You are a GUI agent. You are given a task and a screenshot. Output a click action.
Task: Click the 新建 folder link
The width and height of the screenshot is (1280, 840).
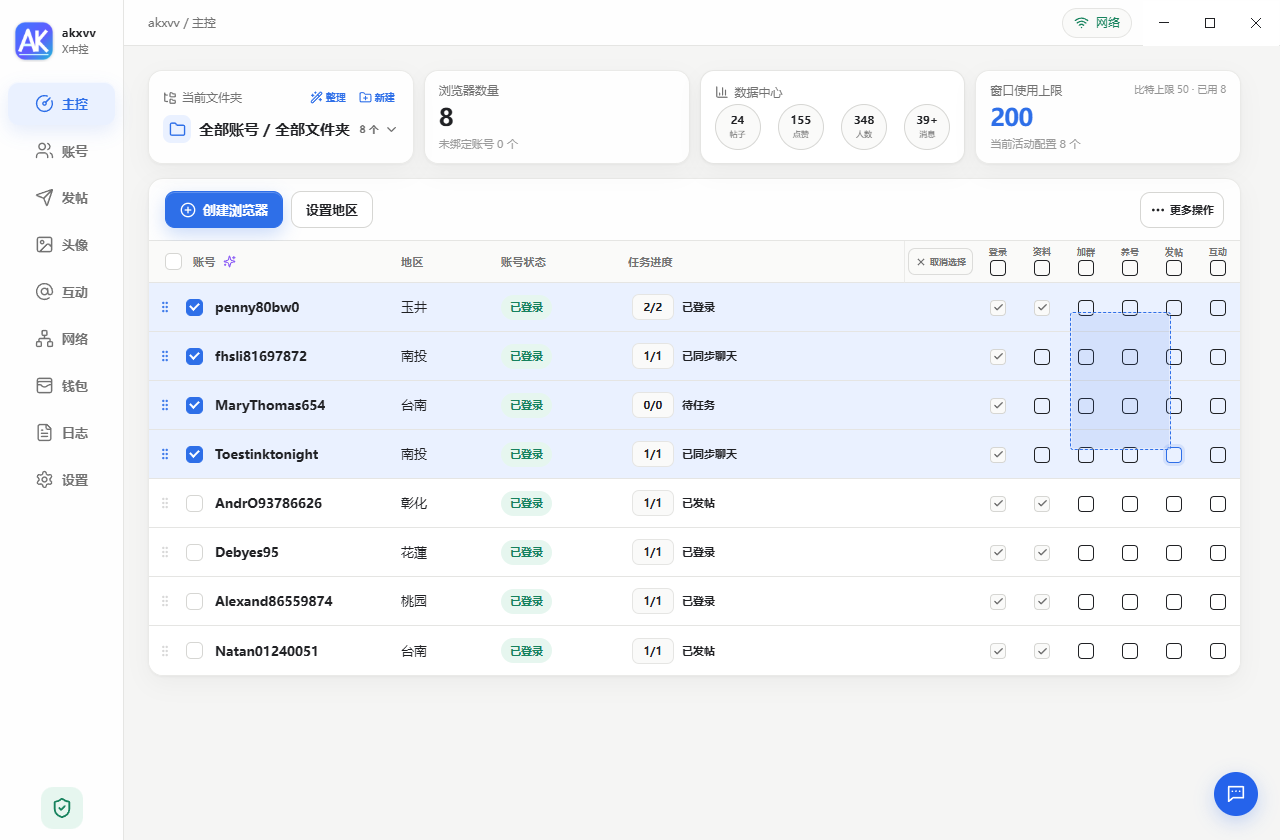click(377, 98)
